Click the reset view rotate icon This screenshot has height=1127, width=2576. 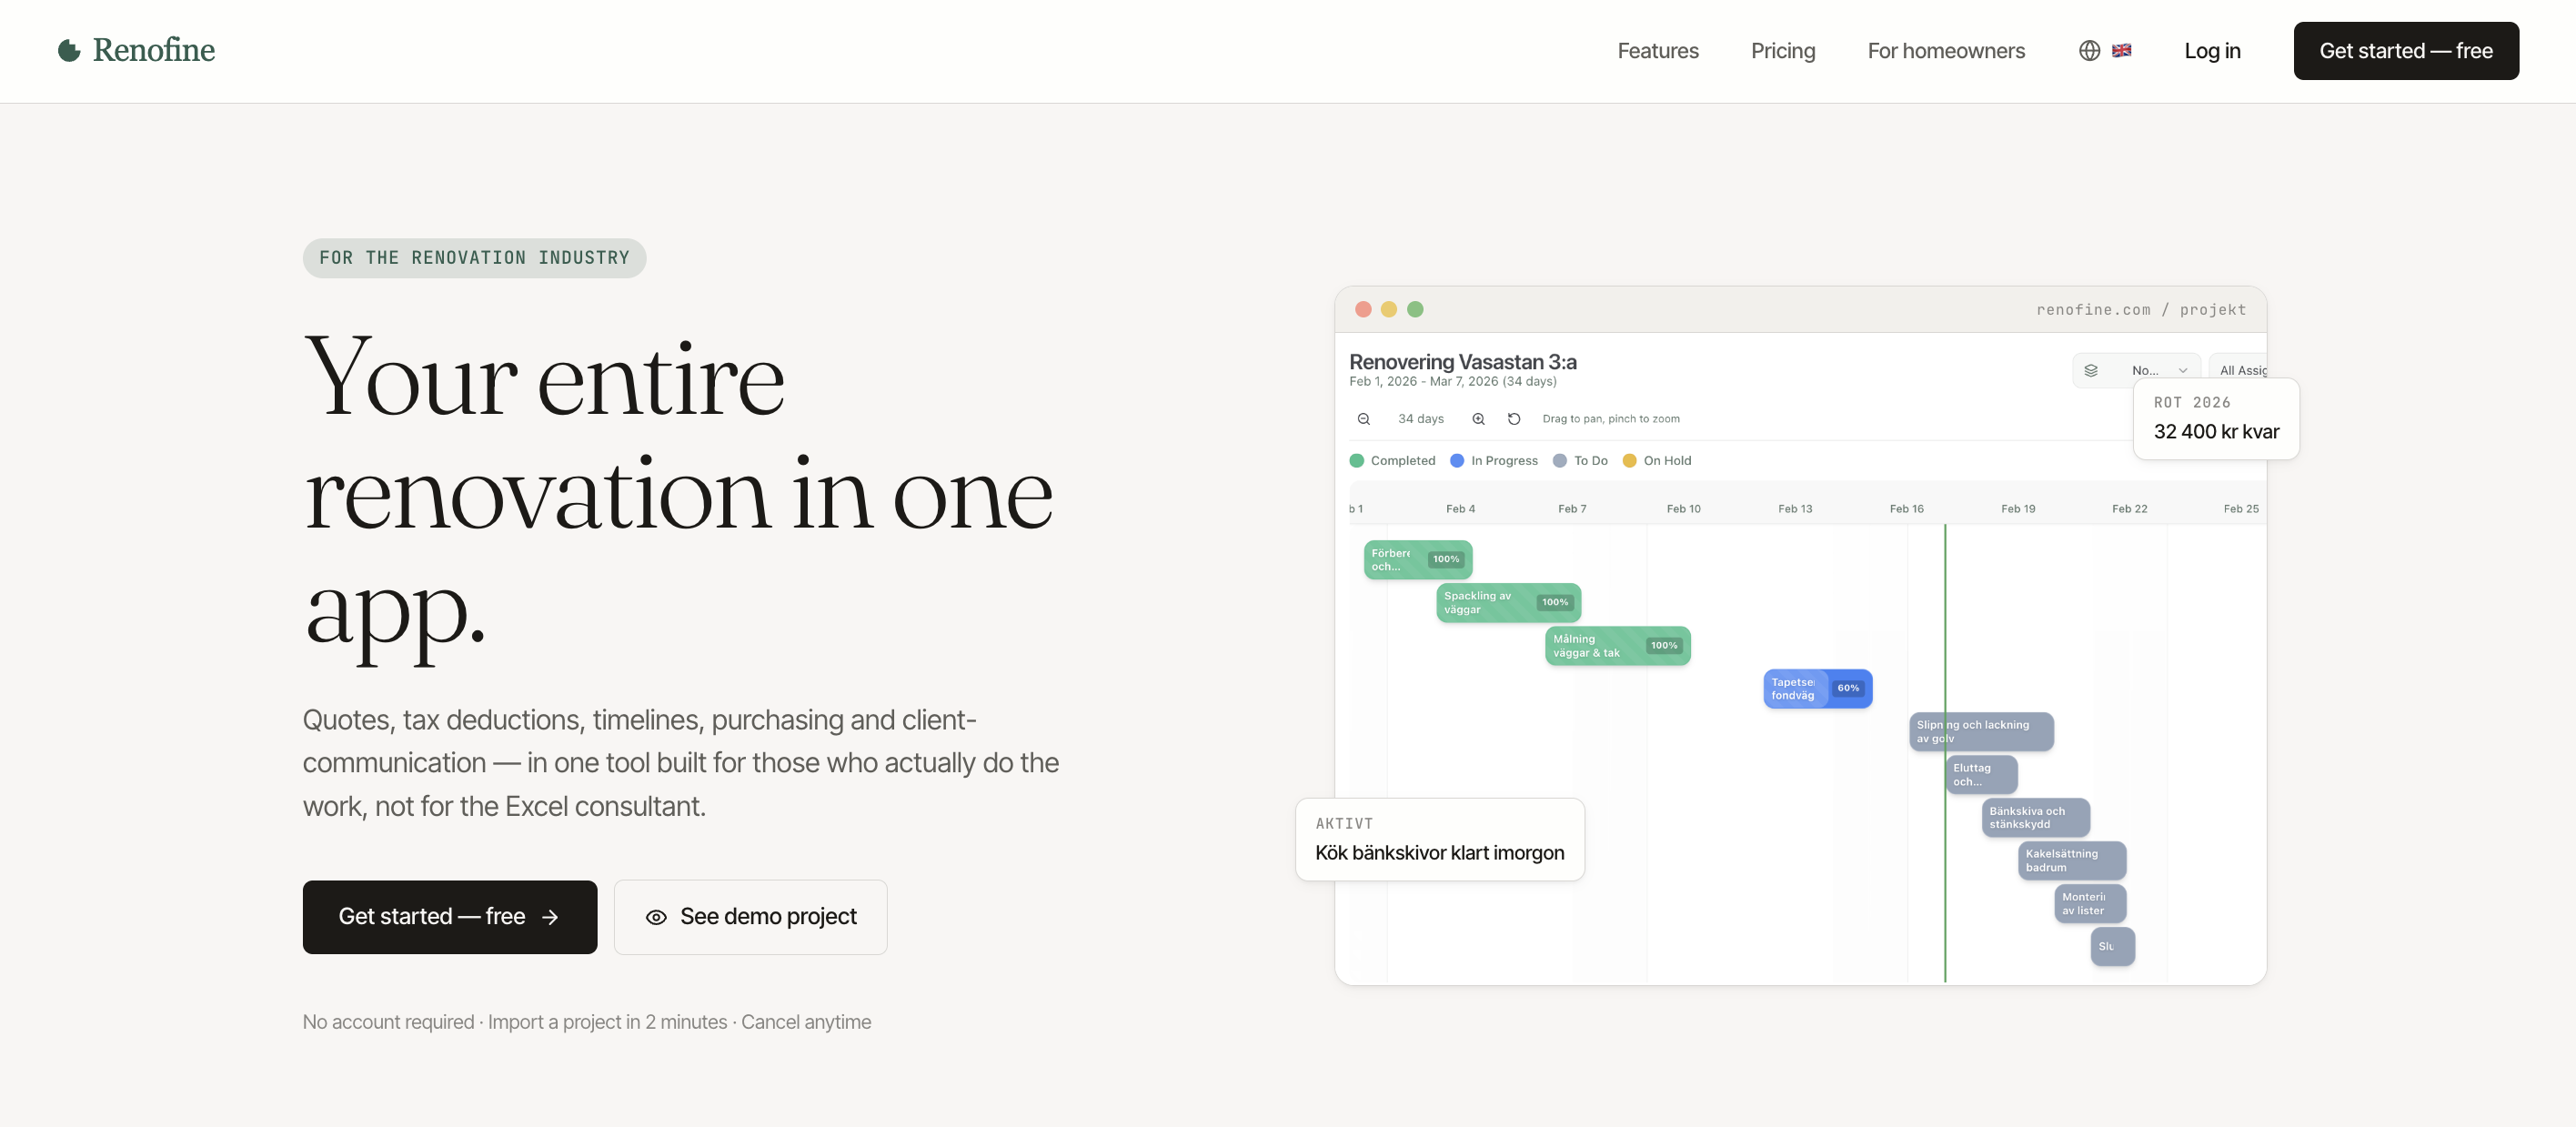[x=1514, y=419]
